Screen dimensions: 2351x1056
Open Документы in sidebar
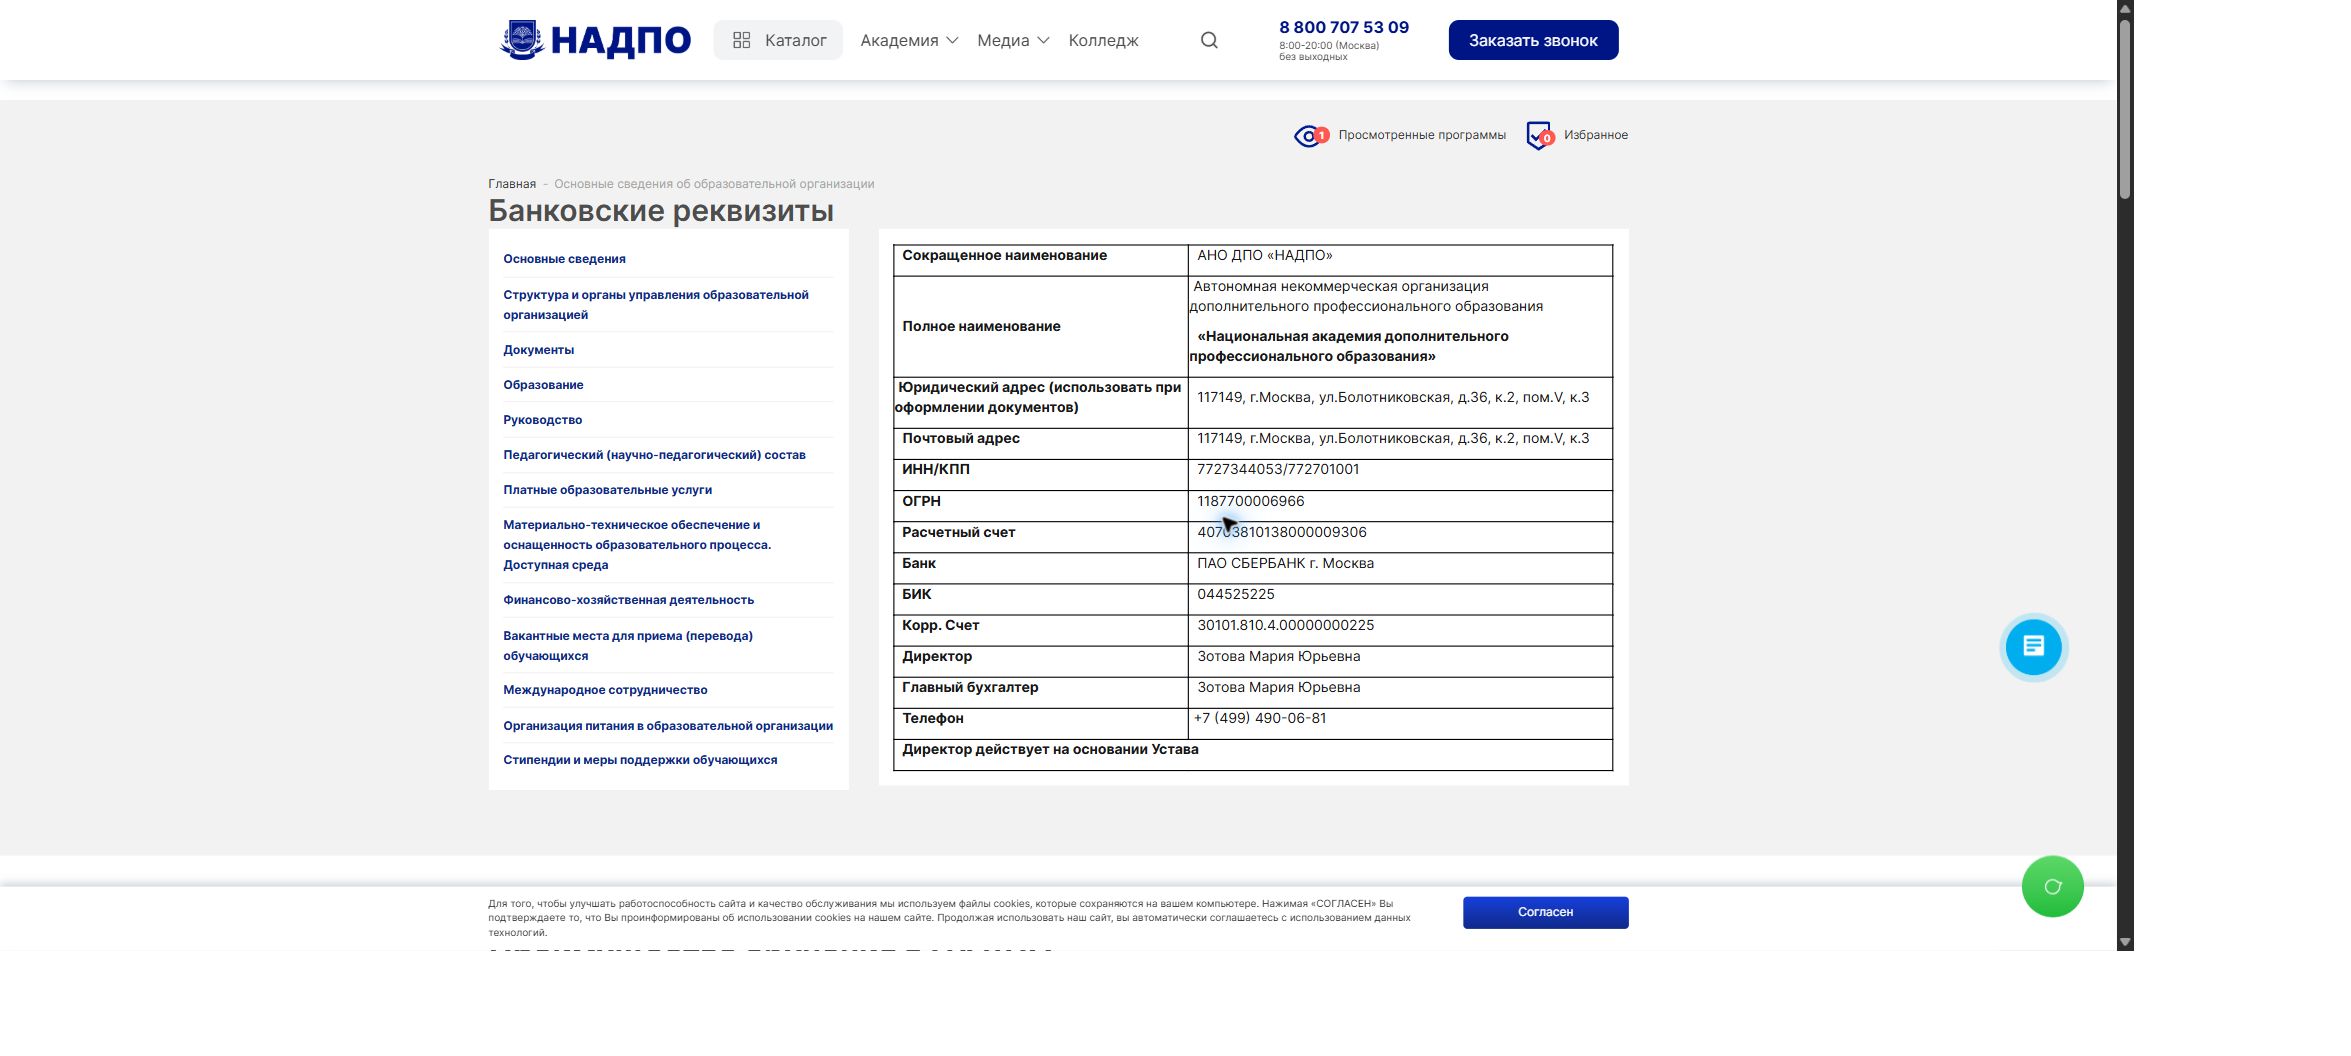pyautogui.click(x=538, y=350)
